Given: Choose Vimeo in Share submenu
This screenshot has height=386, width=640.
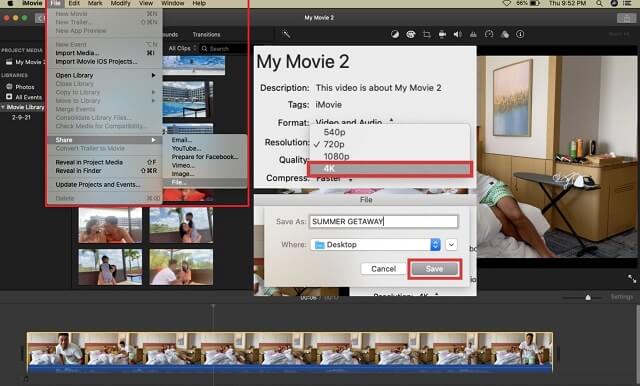Looking at the screenshot, I should (205, 166).
